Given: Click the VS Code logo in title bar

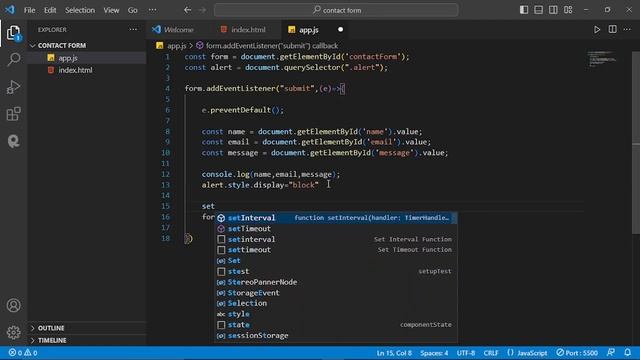Looking at the screenshot, I should click(x=10, y=10).
